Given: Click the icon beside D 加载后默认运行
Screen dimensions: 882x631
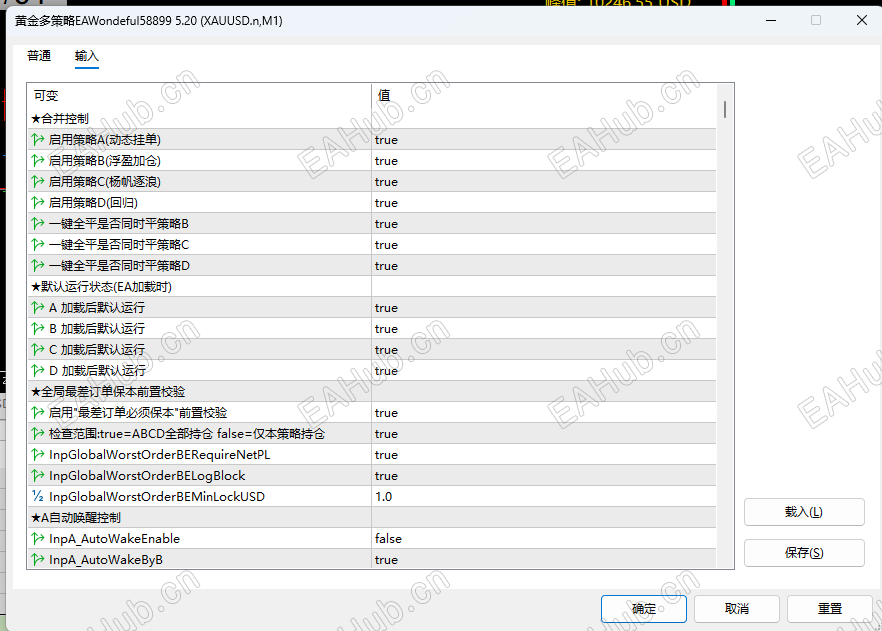Looking at the screenshot, I should (x=38, y=371).
